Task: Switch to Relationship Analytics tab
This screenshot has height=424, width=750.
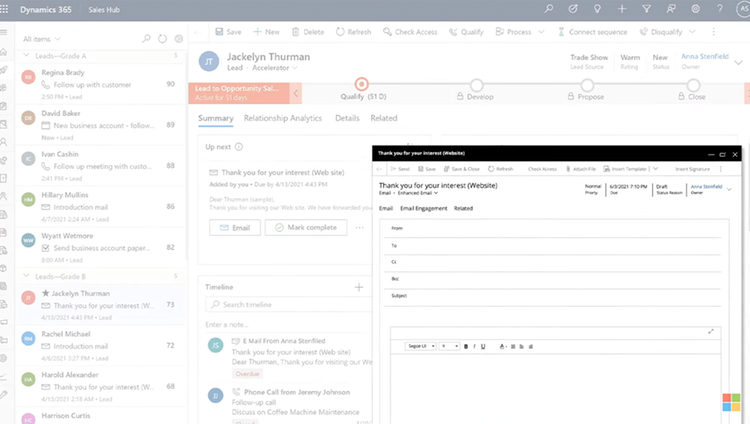Action: click(x=283, y=118)
